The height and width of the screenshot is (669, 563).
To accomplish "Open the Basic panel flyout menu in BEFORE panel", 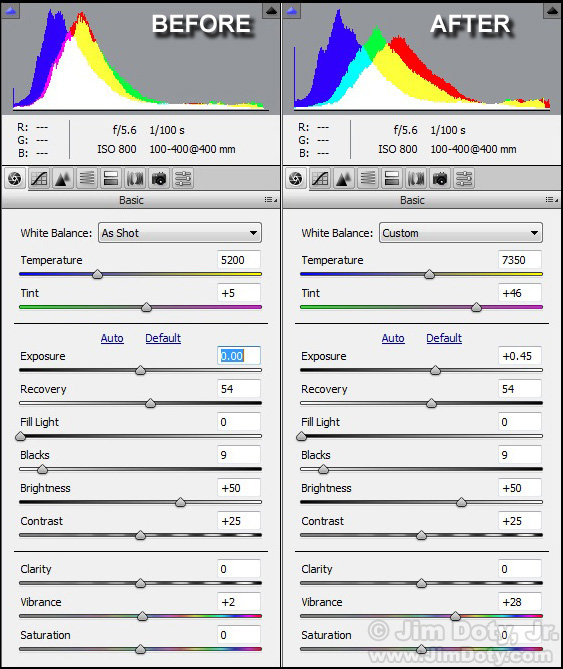I will (271, 200).
